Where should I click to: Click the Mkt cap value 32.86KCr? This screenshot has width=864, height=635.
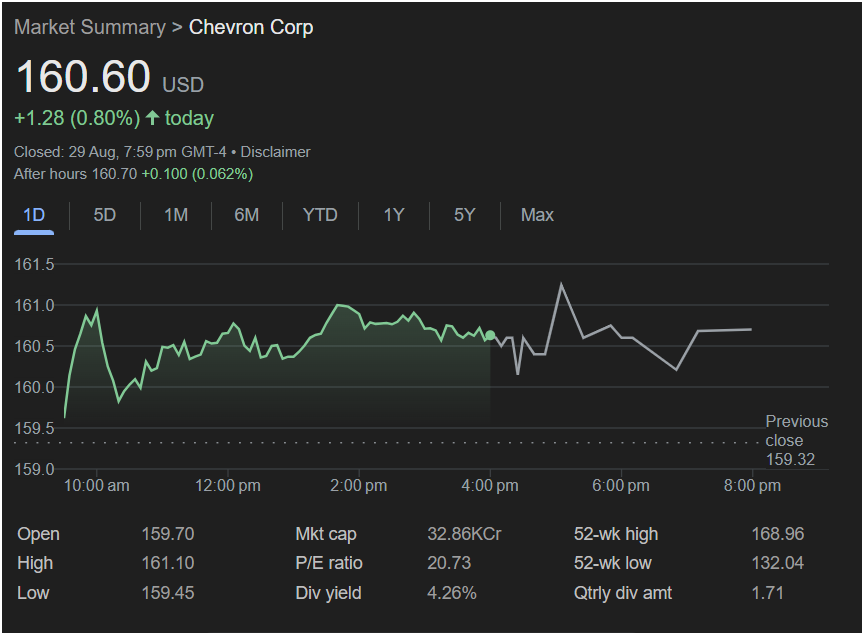pyautogui.click(x=464, y=534)
